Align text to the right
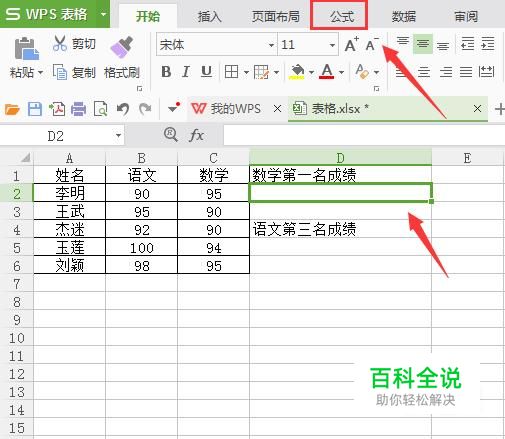Screen dimensions: 505x439 click(446, 72)
